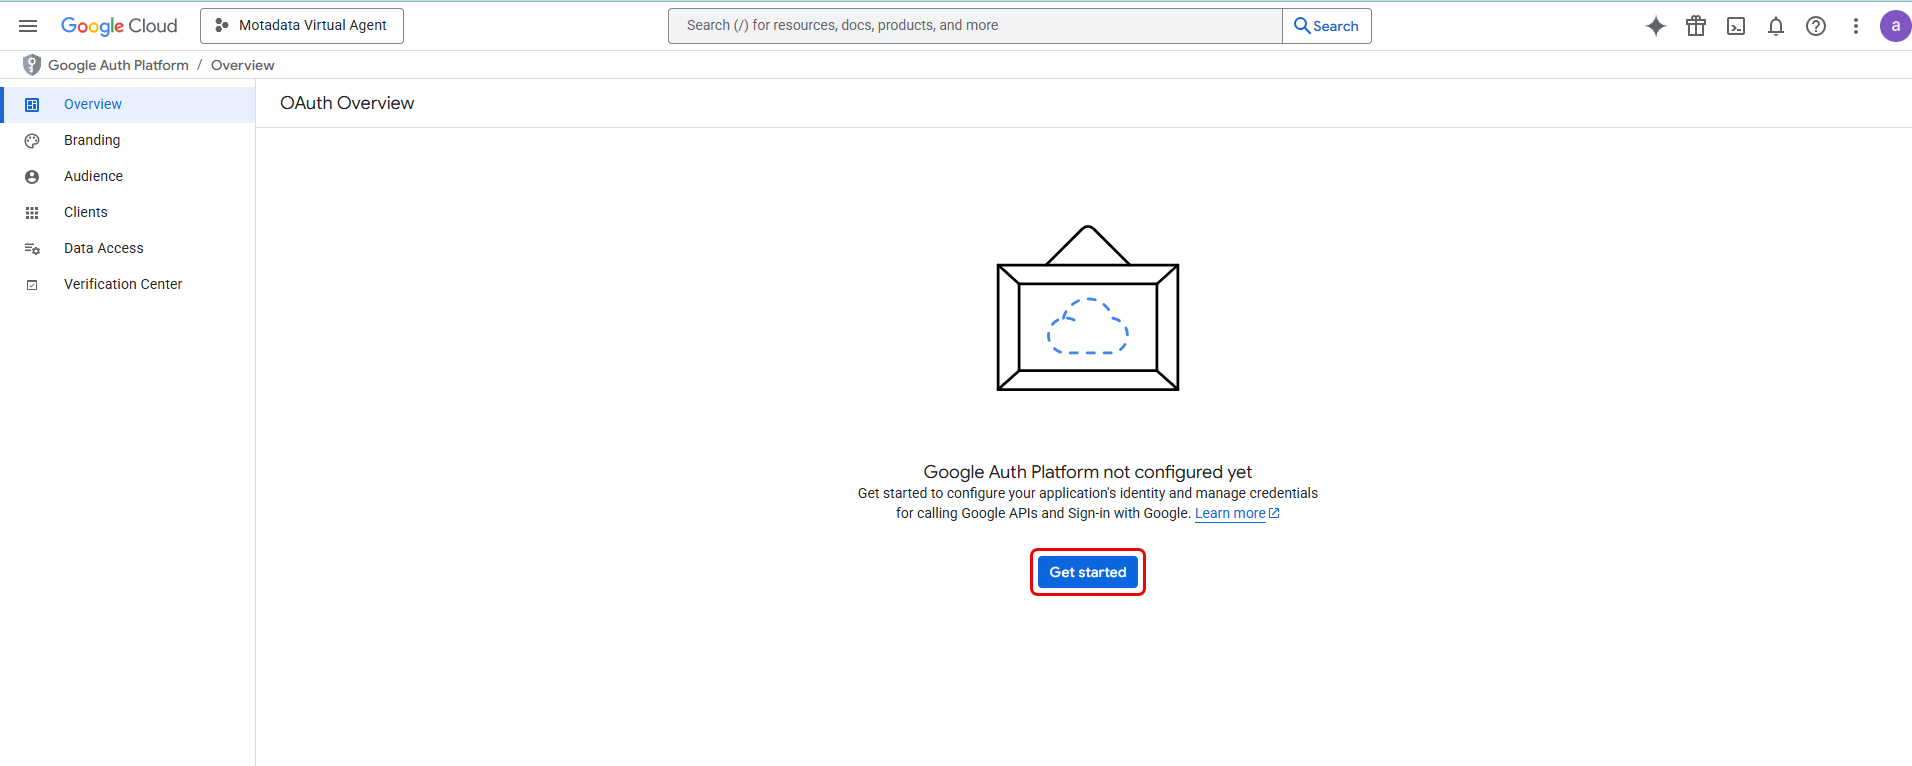
Task: Activate Cloud Shell terminal icon
Action: click(x=1736, y=26)
